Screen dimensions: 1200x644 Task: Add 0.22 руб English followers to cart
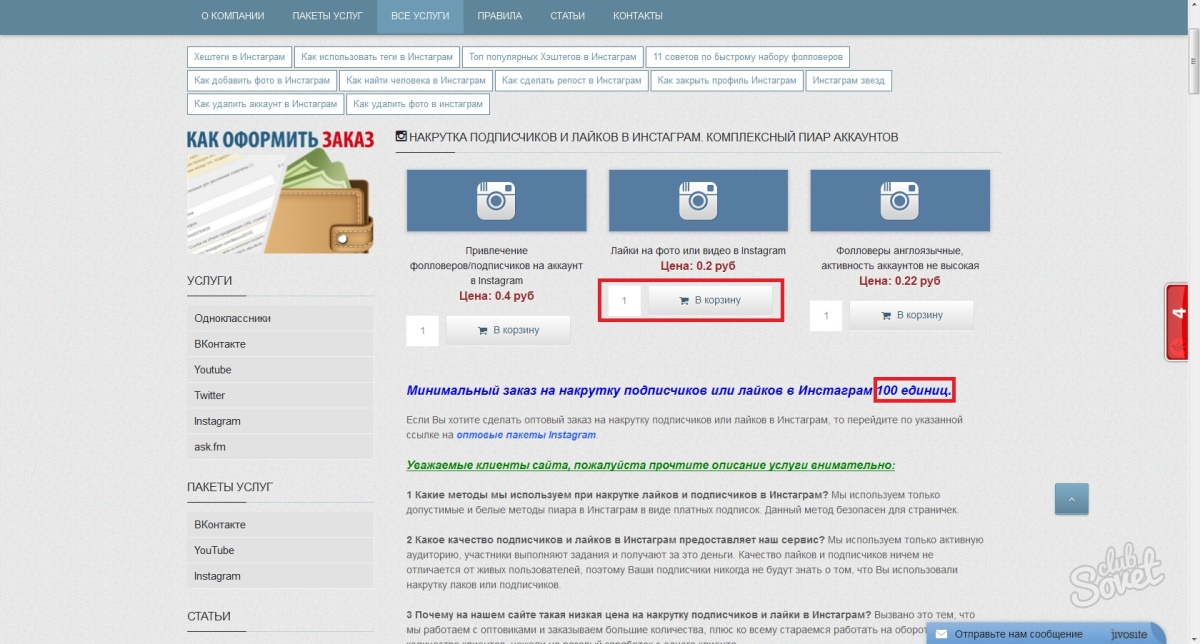[911, 315]
